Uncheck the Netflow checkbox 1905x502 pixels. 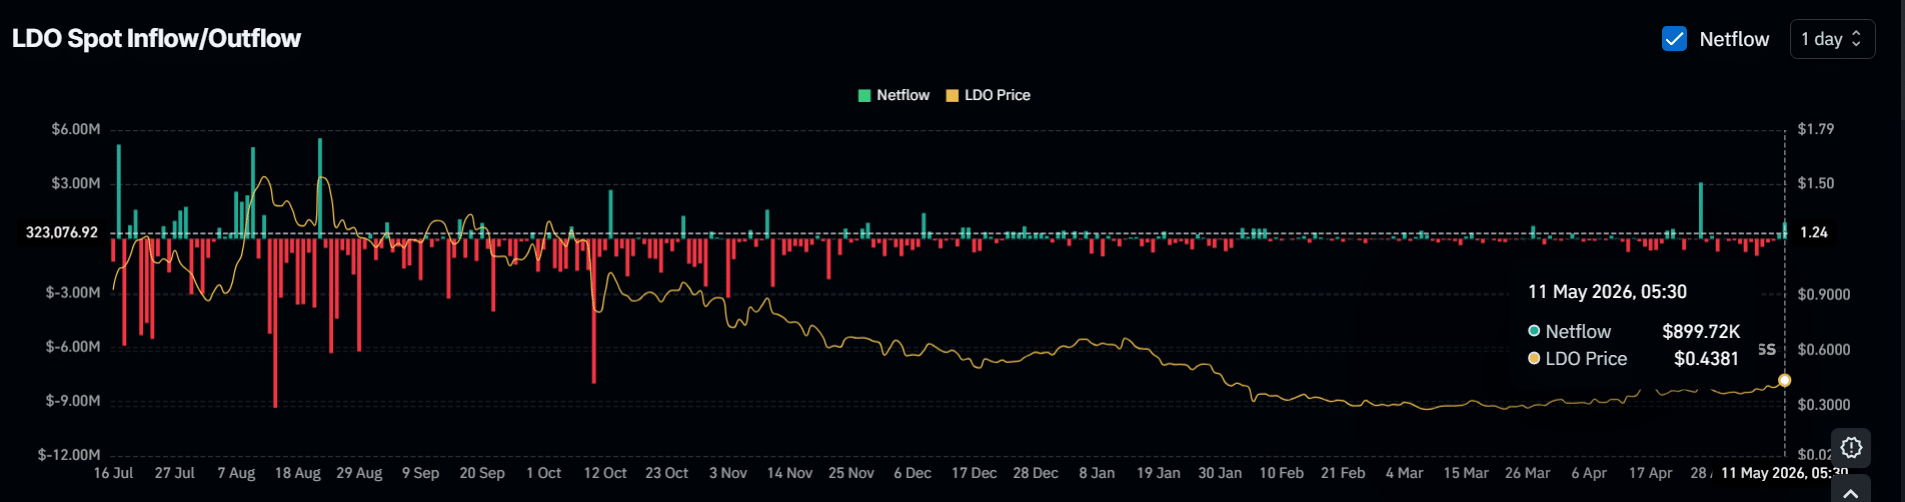pos(1674,39)
